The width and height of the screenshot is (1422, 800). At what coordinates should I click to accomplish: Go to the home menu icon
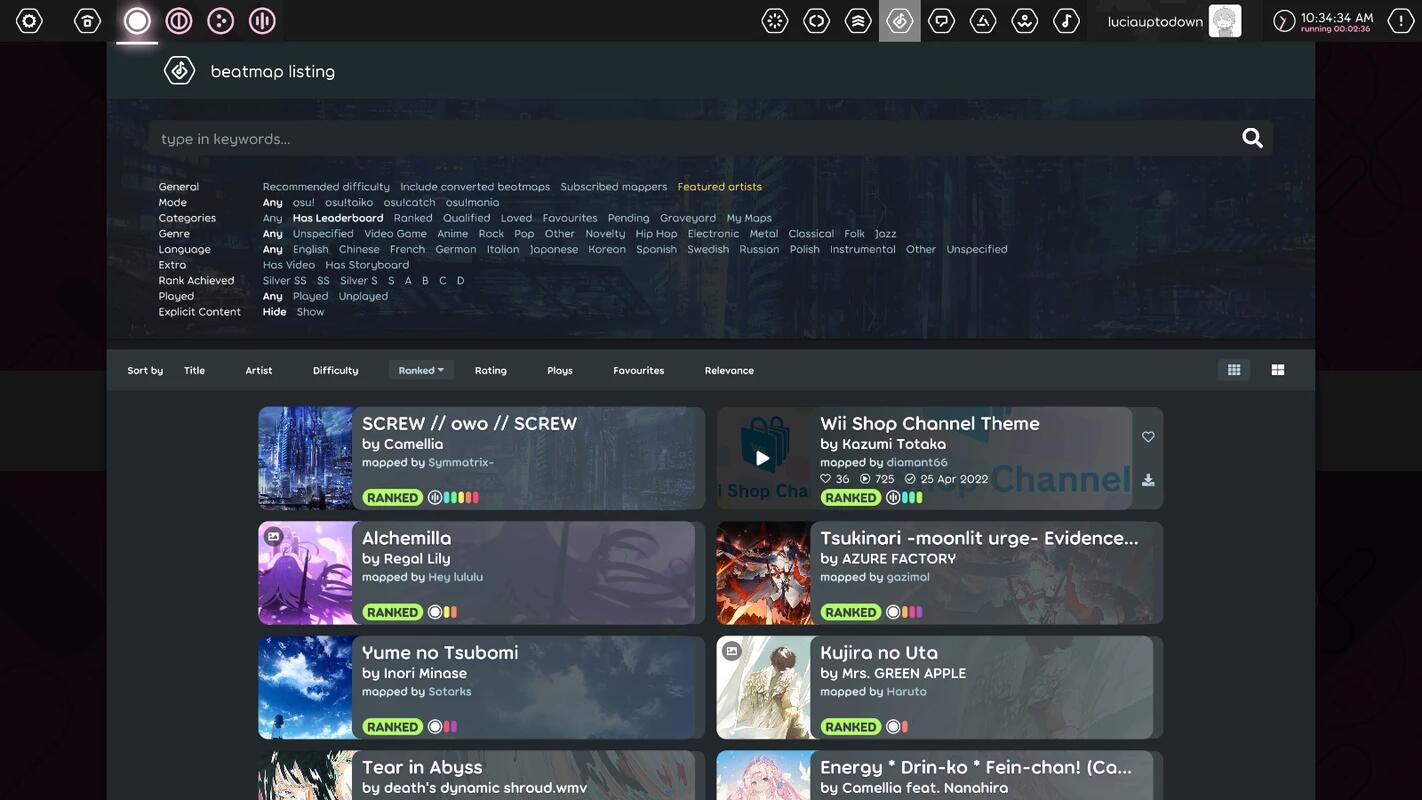(x=87, y=21)
